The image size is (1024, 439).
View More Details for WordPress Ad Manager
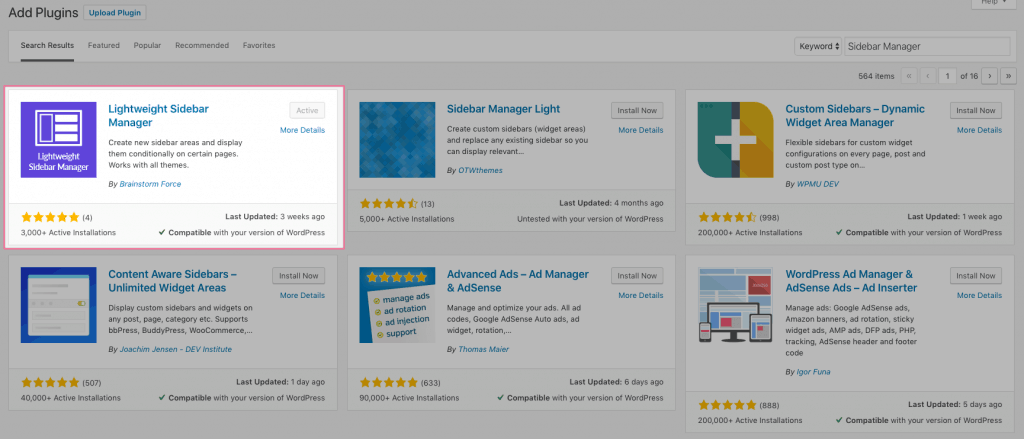click(x=980, y=295)
